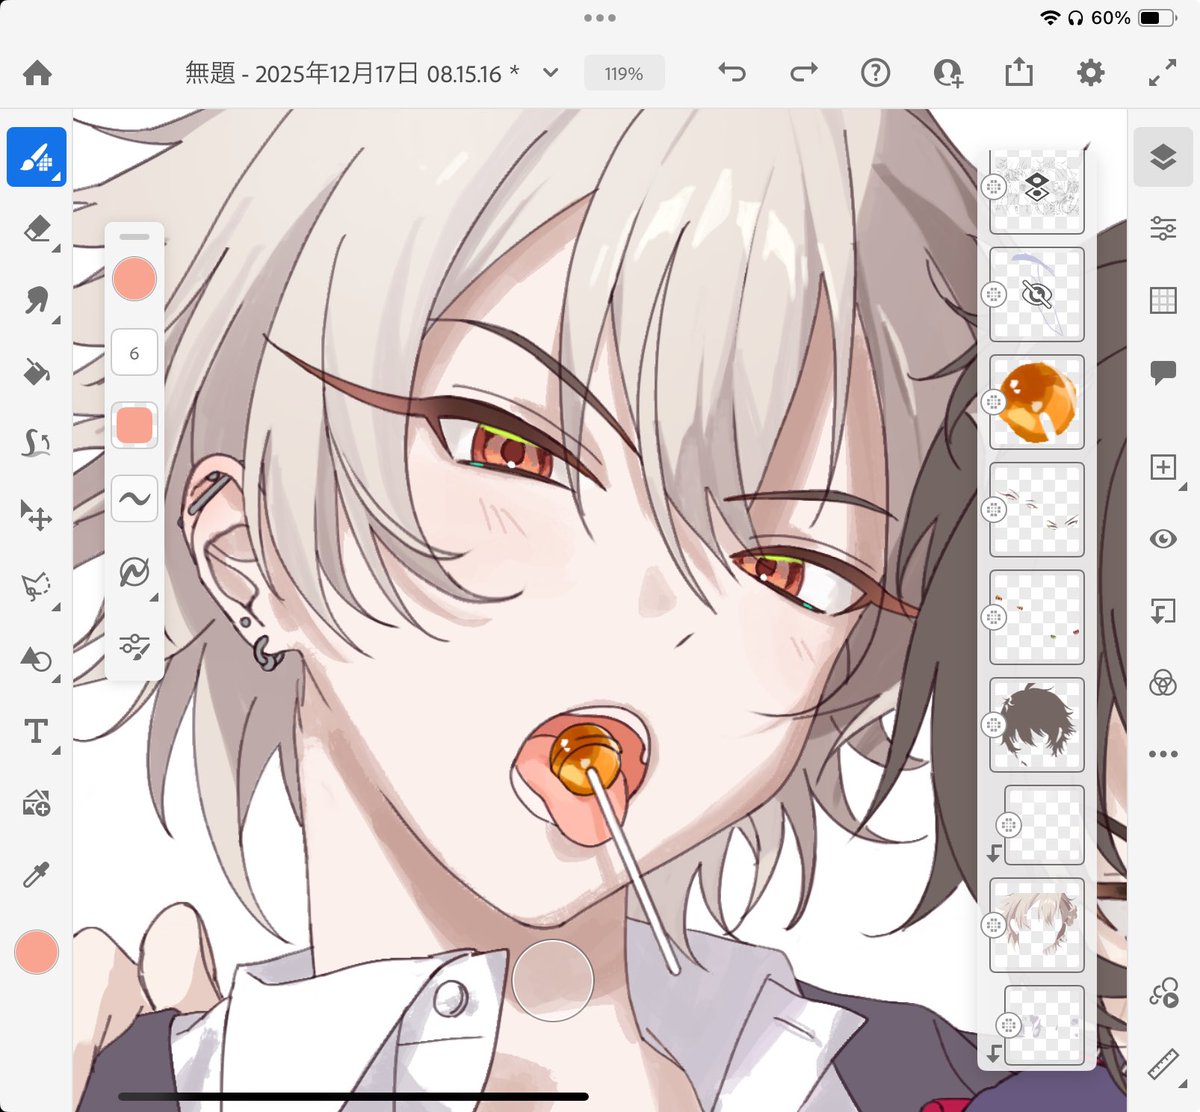Viewport: 1200px width, 1112px height.
Task: Select the Liquify tool
Action: [x=36, y=443]
